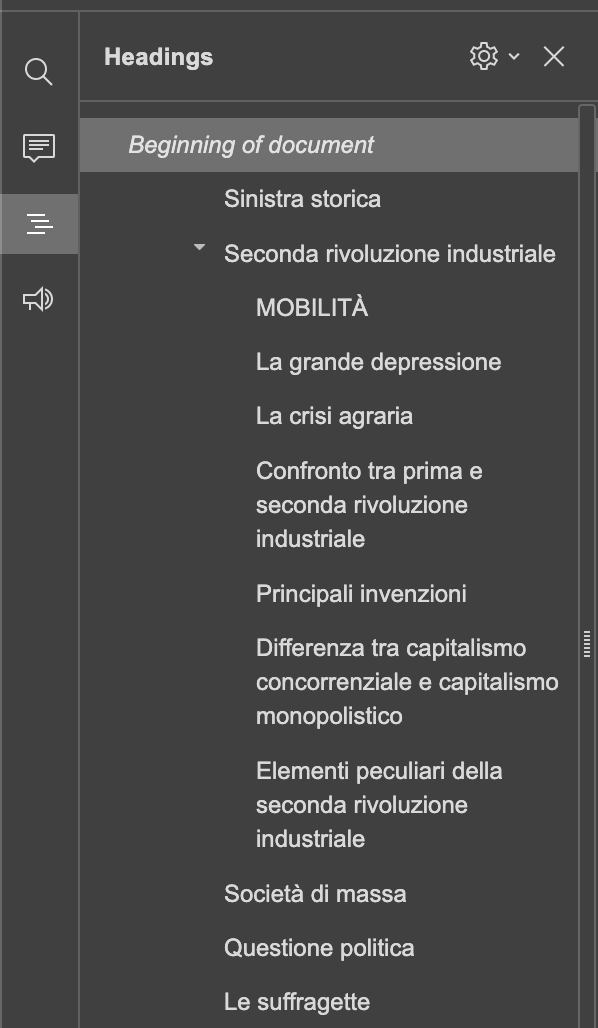The image size is (598, 1028).
Task: Jump to Beginning of document
Action: coord(251,144)
